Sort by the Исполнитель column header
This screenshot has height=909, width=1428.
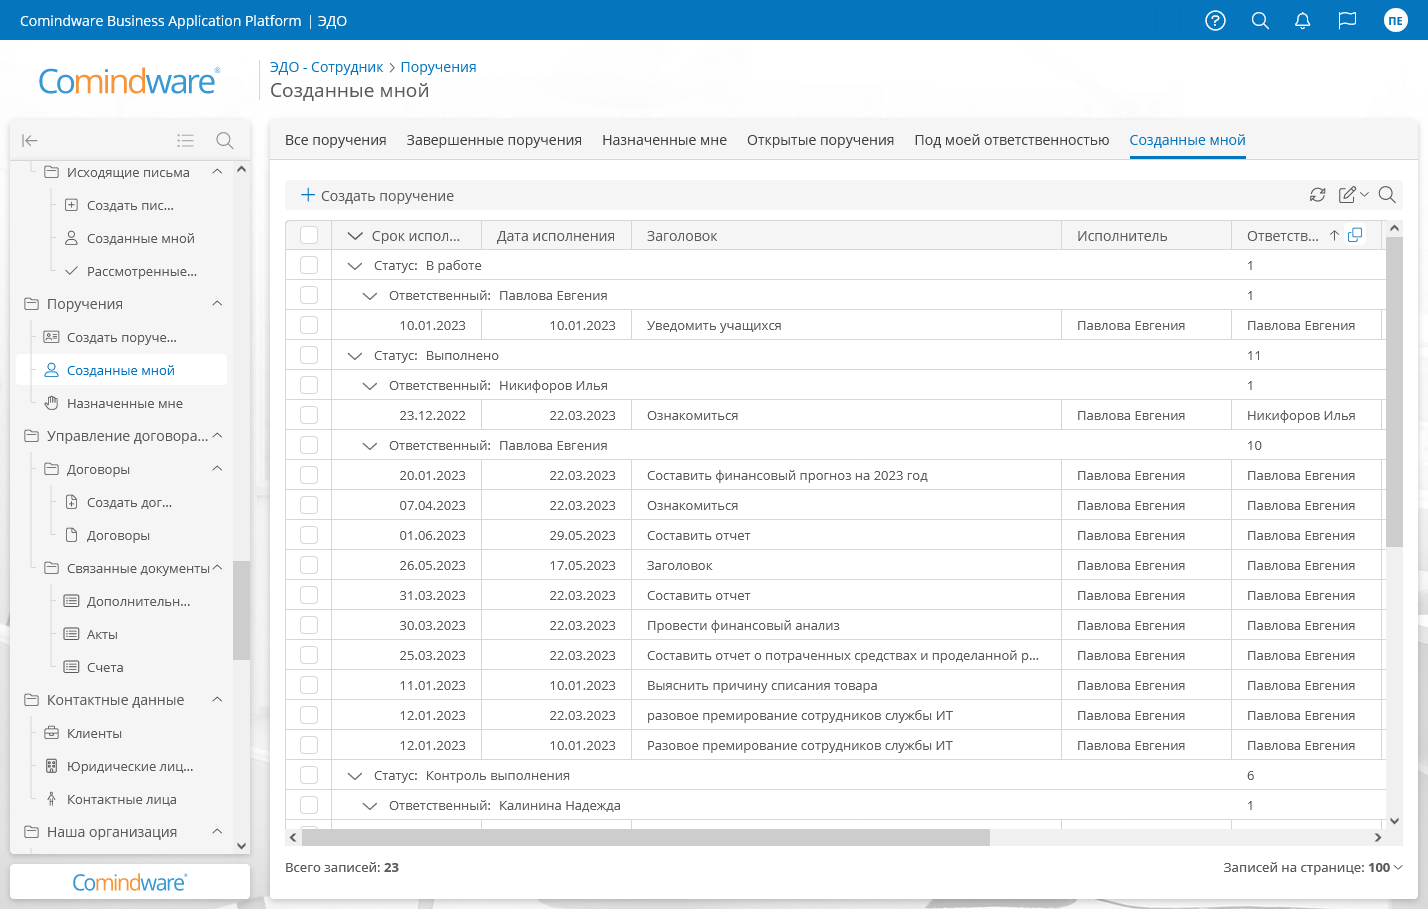[x=1122, y=236]
